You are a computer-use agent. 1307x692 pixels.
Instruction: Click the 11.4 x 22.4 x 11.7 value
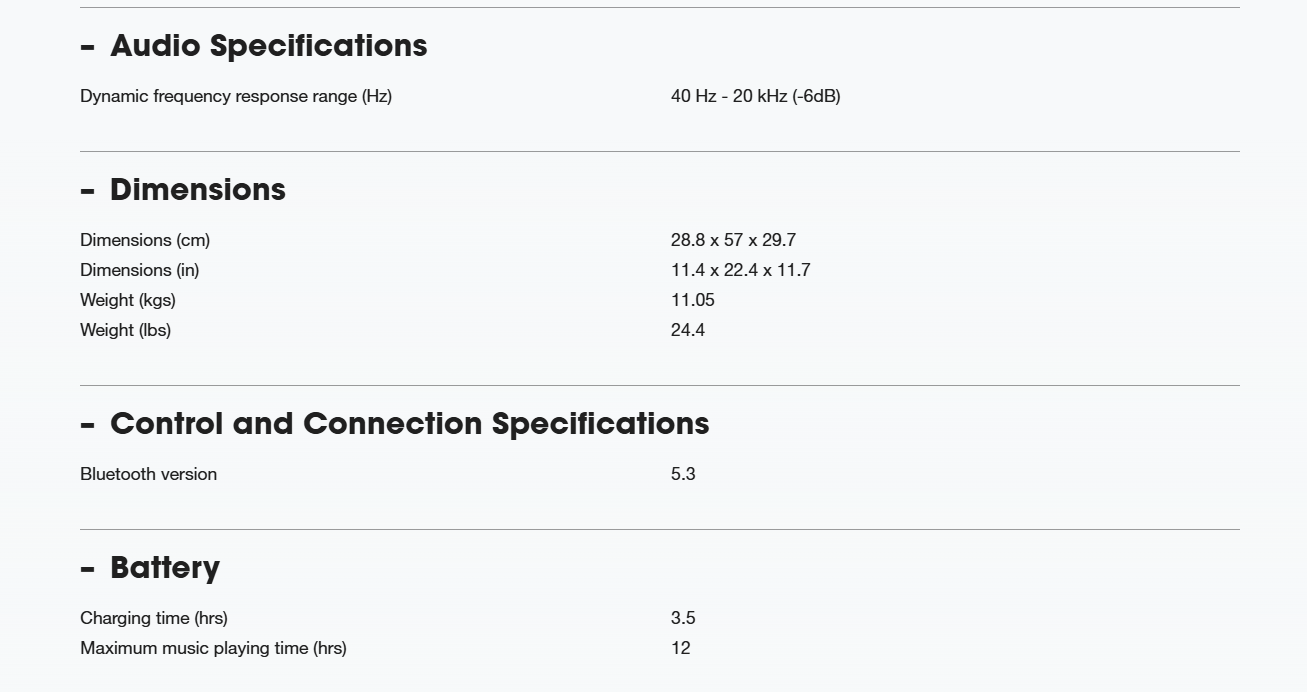coord(741,270)
